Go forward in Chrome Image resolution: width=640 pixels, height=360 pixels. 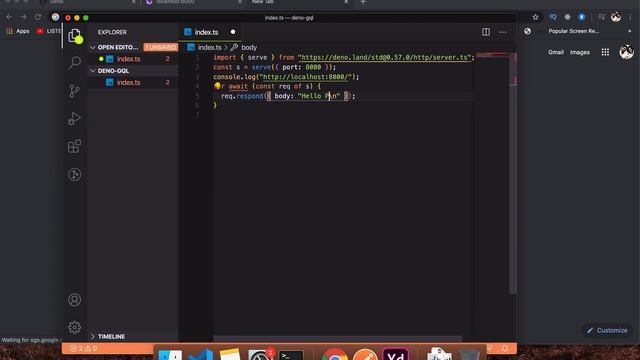[x=24, y=17]
